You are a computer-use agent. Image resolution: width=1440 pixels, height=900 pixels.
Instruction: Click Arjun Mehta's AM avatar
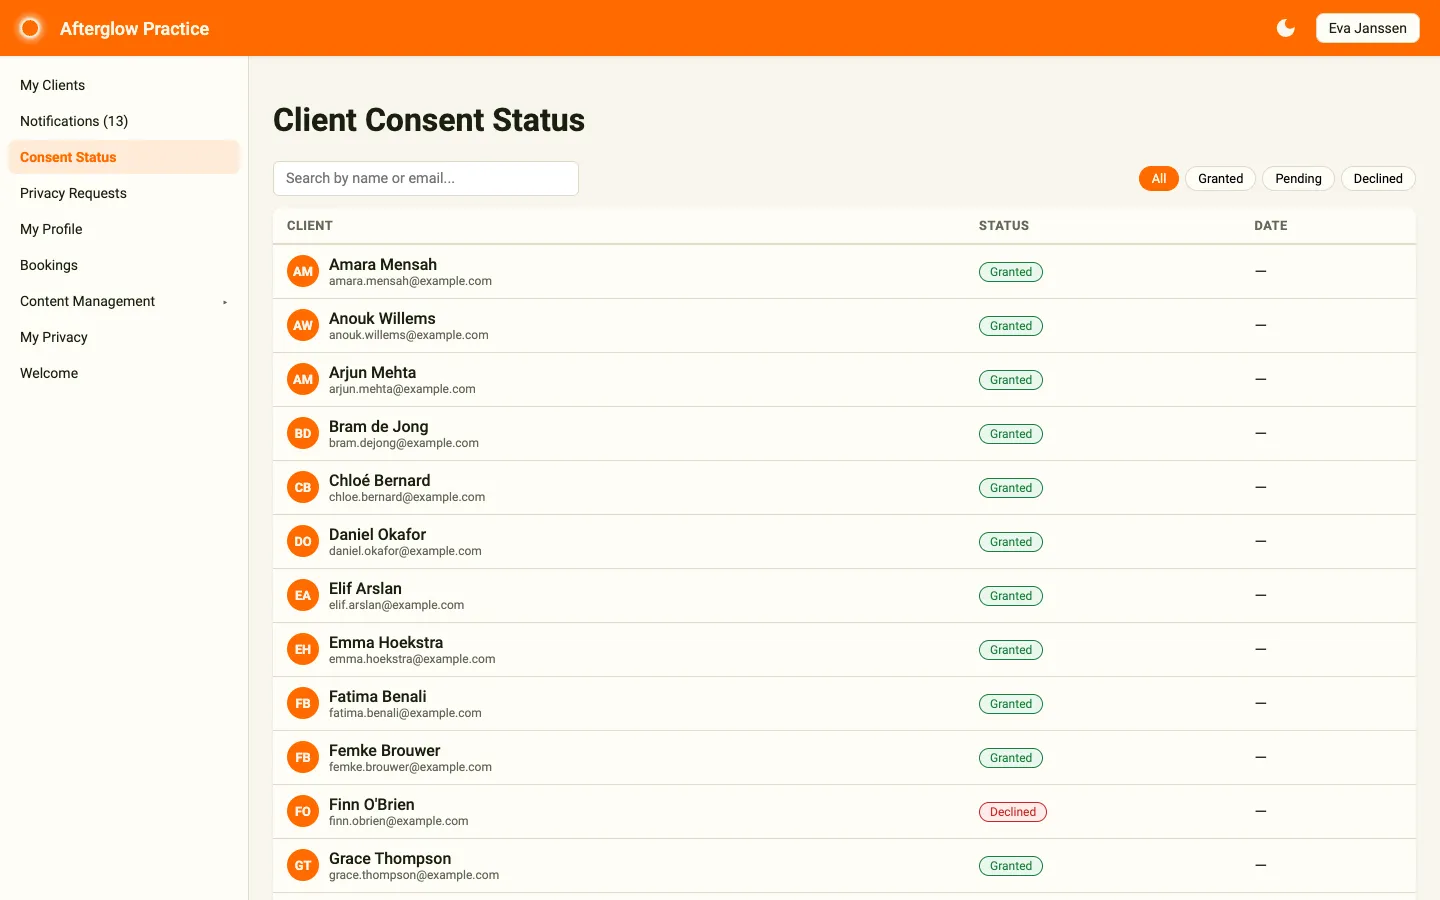pos(303,379)
